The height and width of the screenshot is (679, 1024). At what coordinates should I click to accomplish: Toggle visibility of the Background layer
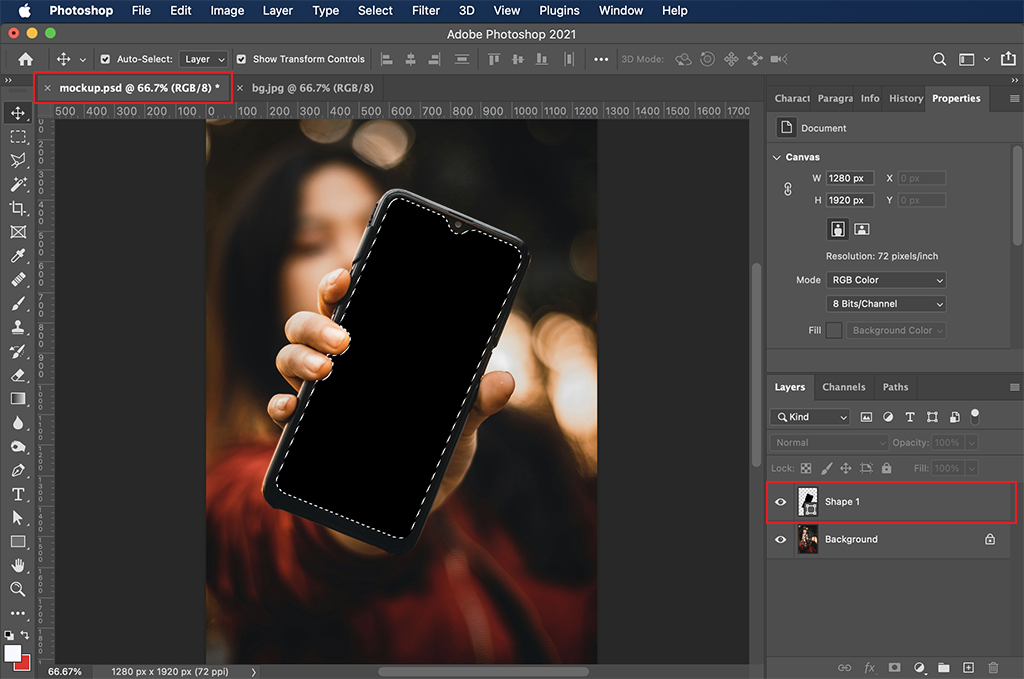tap(781, 539)
